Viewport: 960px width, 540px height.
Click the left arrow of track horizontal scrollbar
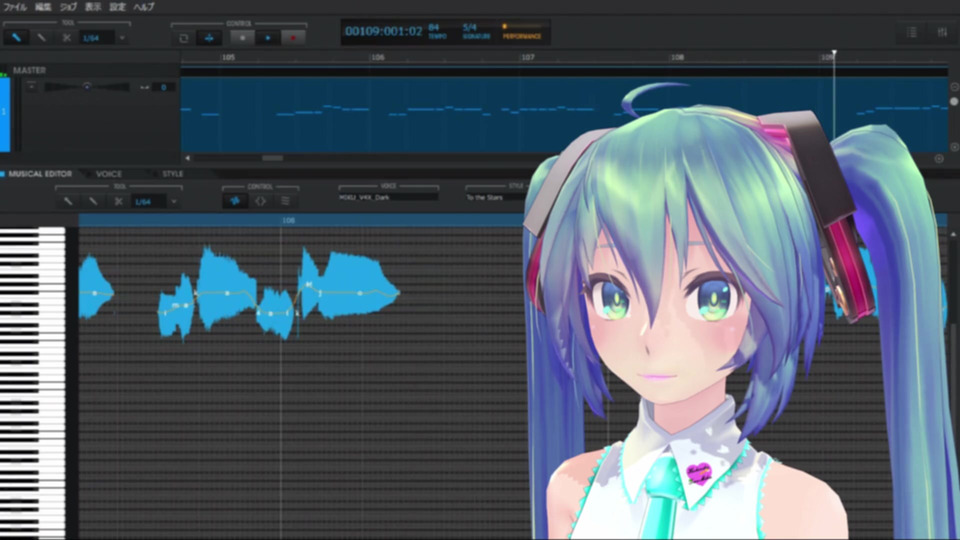(x=188, y=158)
